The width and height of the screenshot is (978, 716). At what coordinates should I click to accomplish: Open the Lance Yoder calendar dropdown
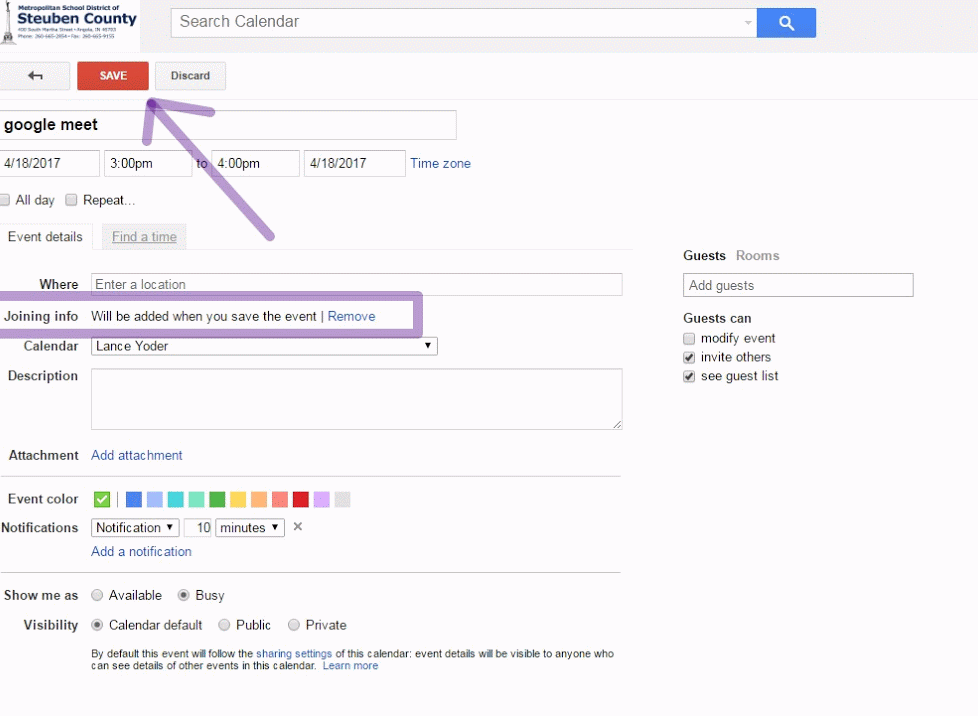(x=264, y=346)
